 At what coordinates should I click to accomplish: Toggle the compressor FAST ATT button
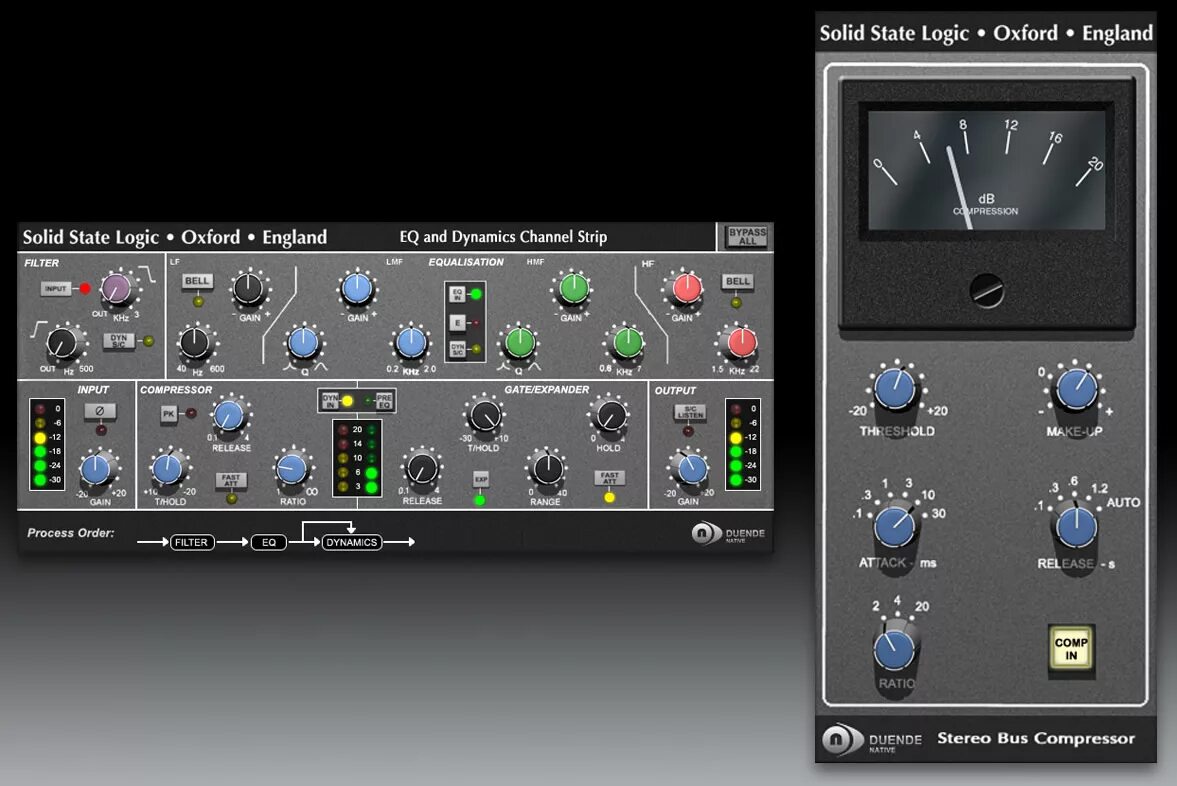click(230, 479)
